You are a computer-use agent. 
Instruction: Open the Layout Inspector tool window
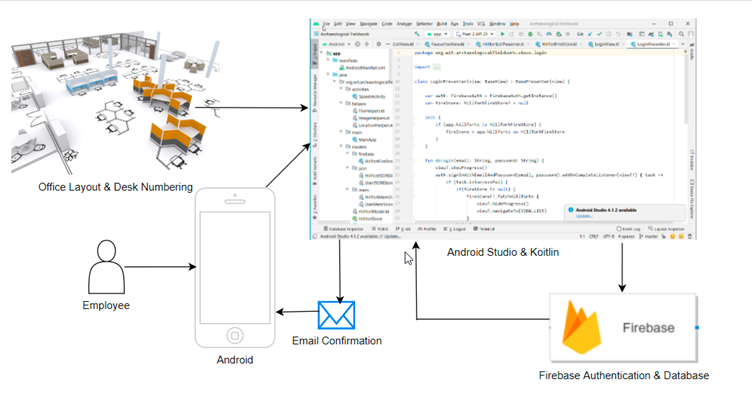point(666,229)
